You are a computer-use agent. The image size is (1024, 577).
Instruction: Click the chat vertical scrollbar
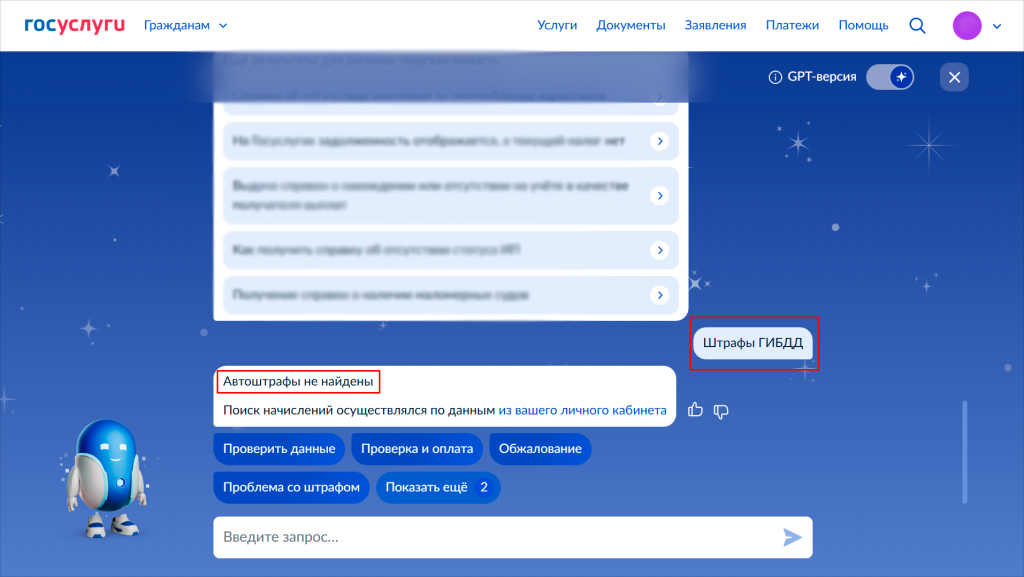964,452
